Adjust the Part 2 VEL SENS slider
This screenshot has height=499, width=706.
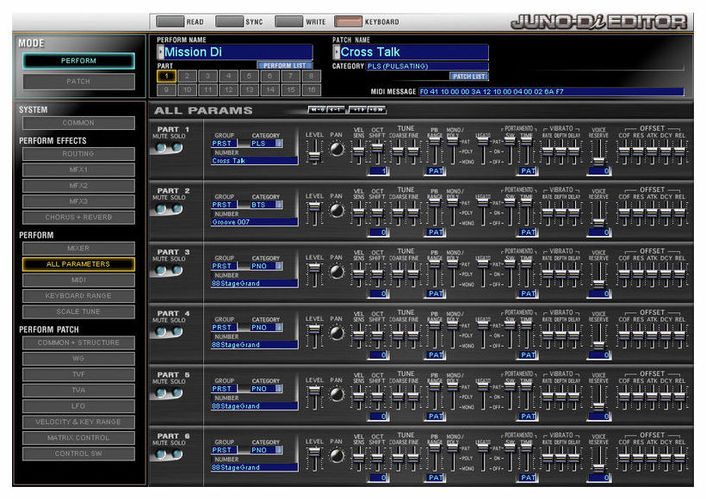tap(358, 213)
